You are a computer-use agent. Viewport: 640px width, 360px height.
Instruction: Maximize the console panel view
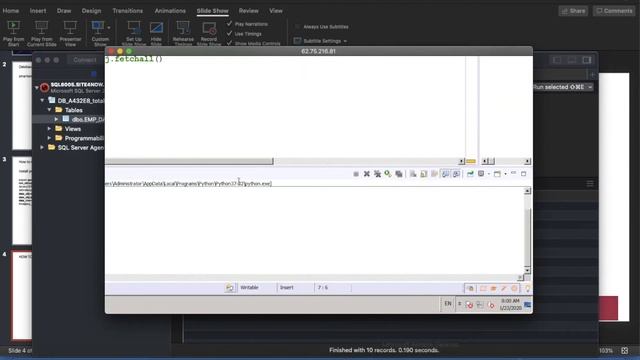tap(524, 173)
